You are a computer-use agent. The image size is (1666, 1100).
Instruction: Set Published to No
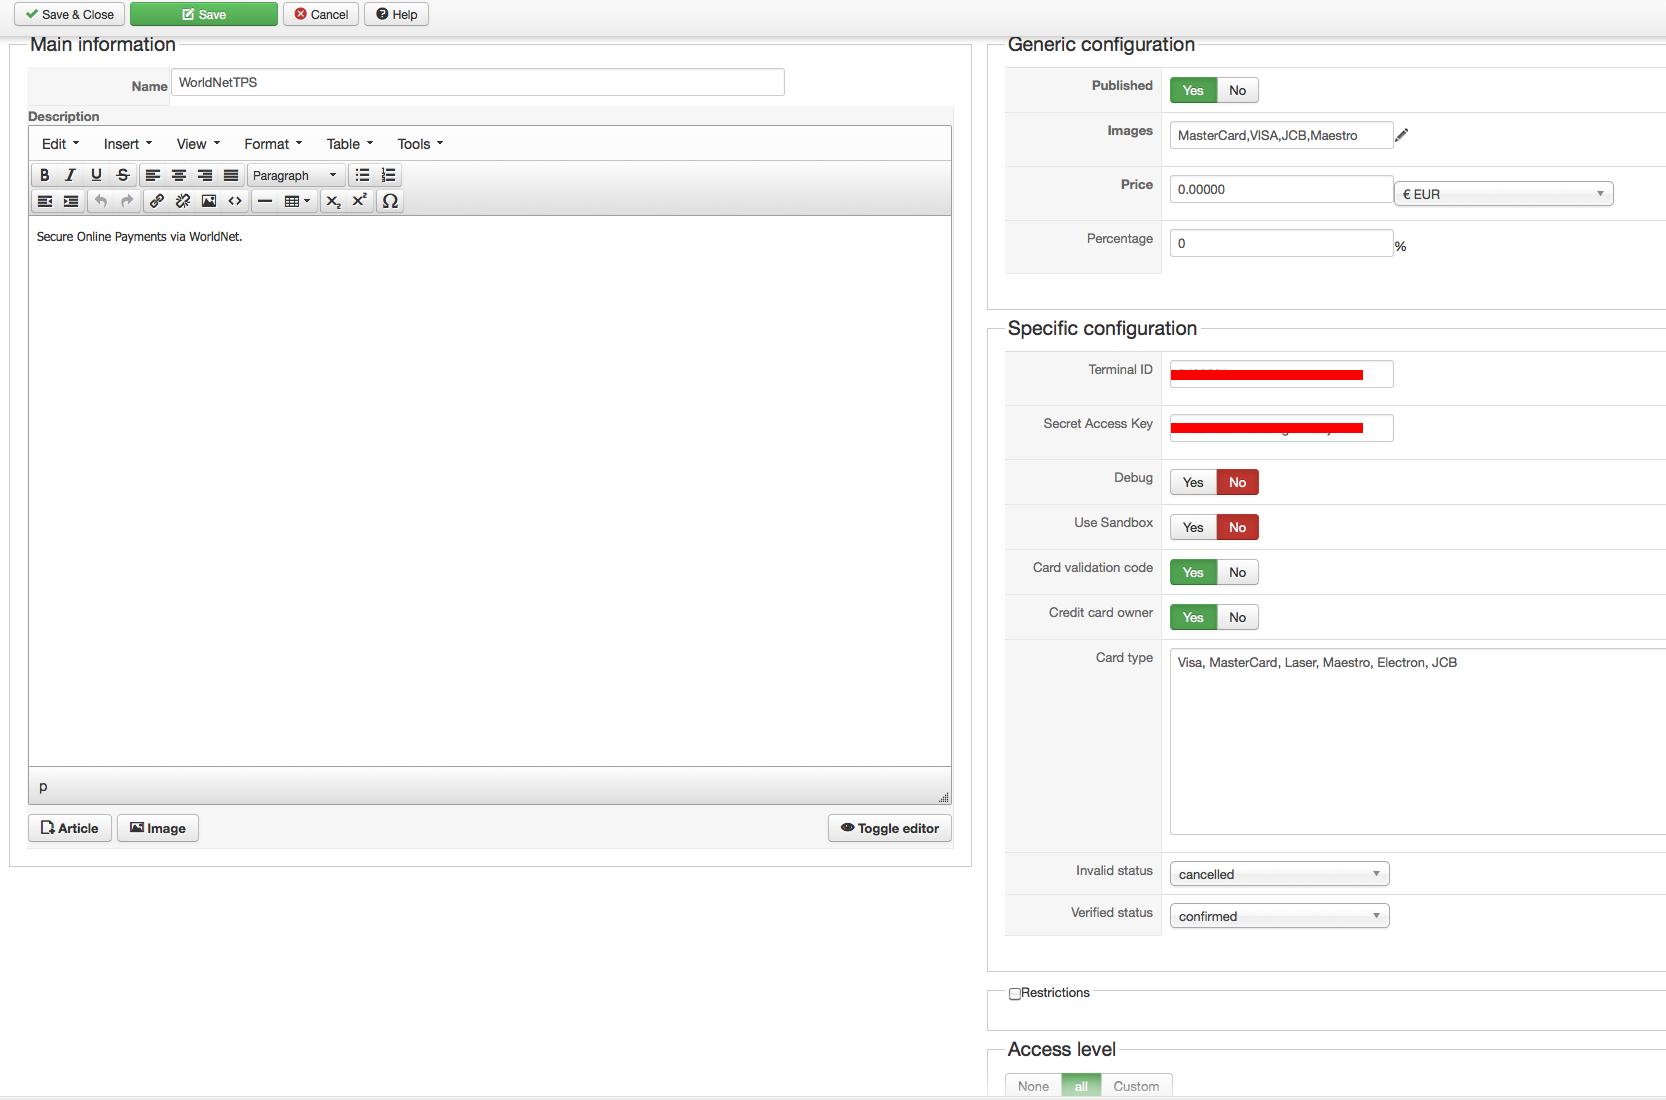1238,90
